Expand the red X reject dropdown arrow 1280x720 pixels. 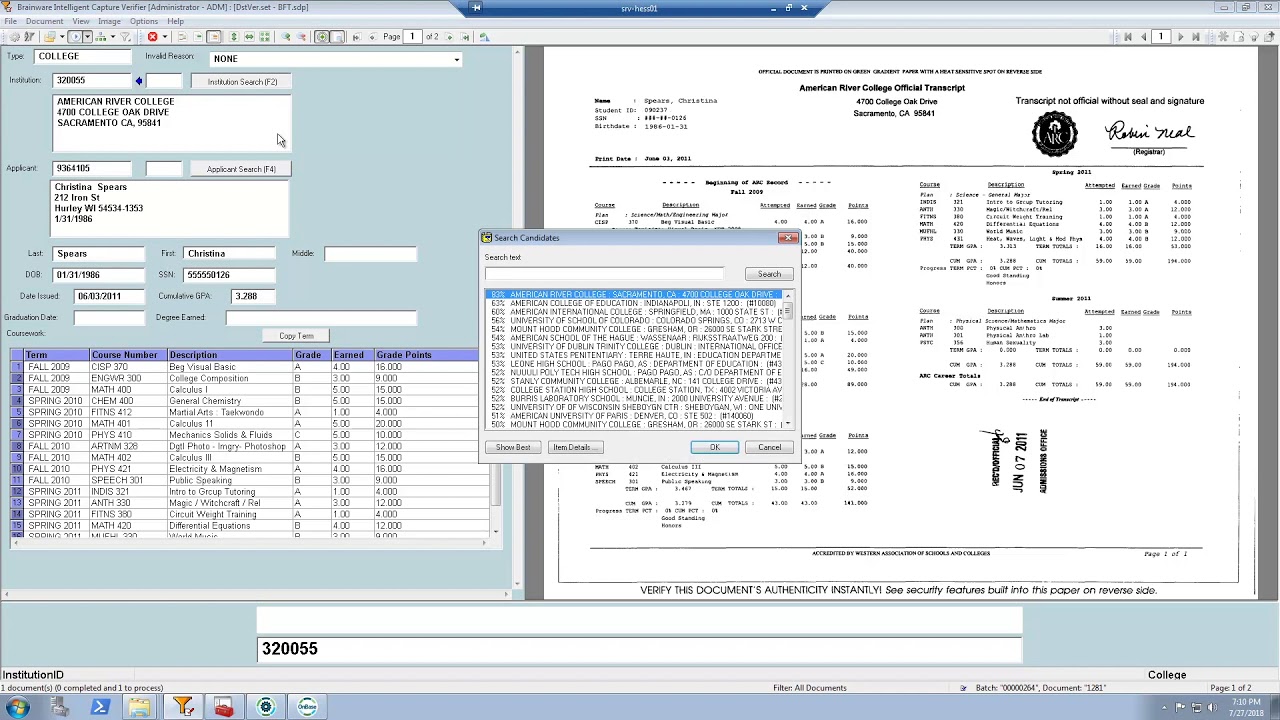tap(165, 37)
